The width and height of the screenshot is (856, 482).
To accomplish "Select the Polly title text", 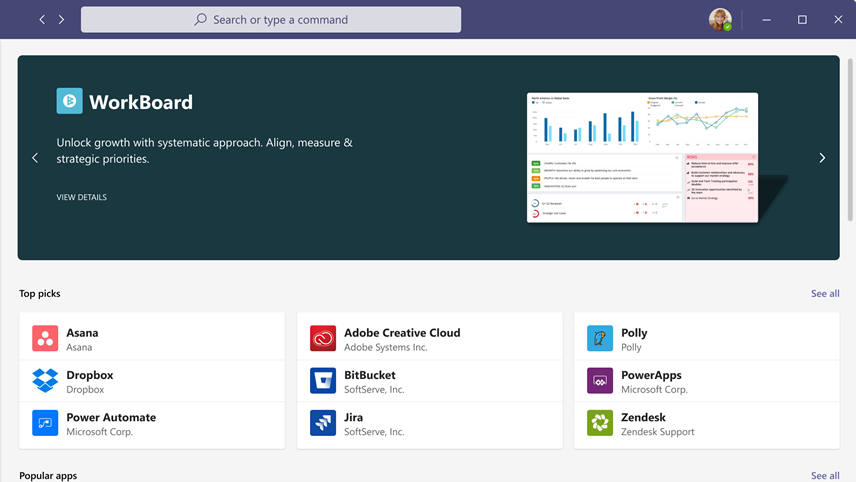I will (x=634, y=332).
